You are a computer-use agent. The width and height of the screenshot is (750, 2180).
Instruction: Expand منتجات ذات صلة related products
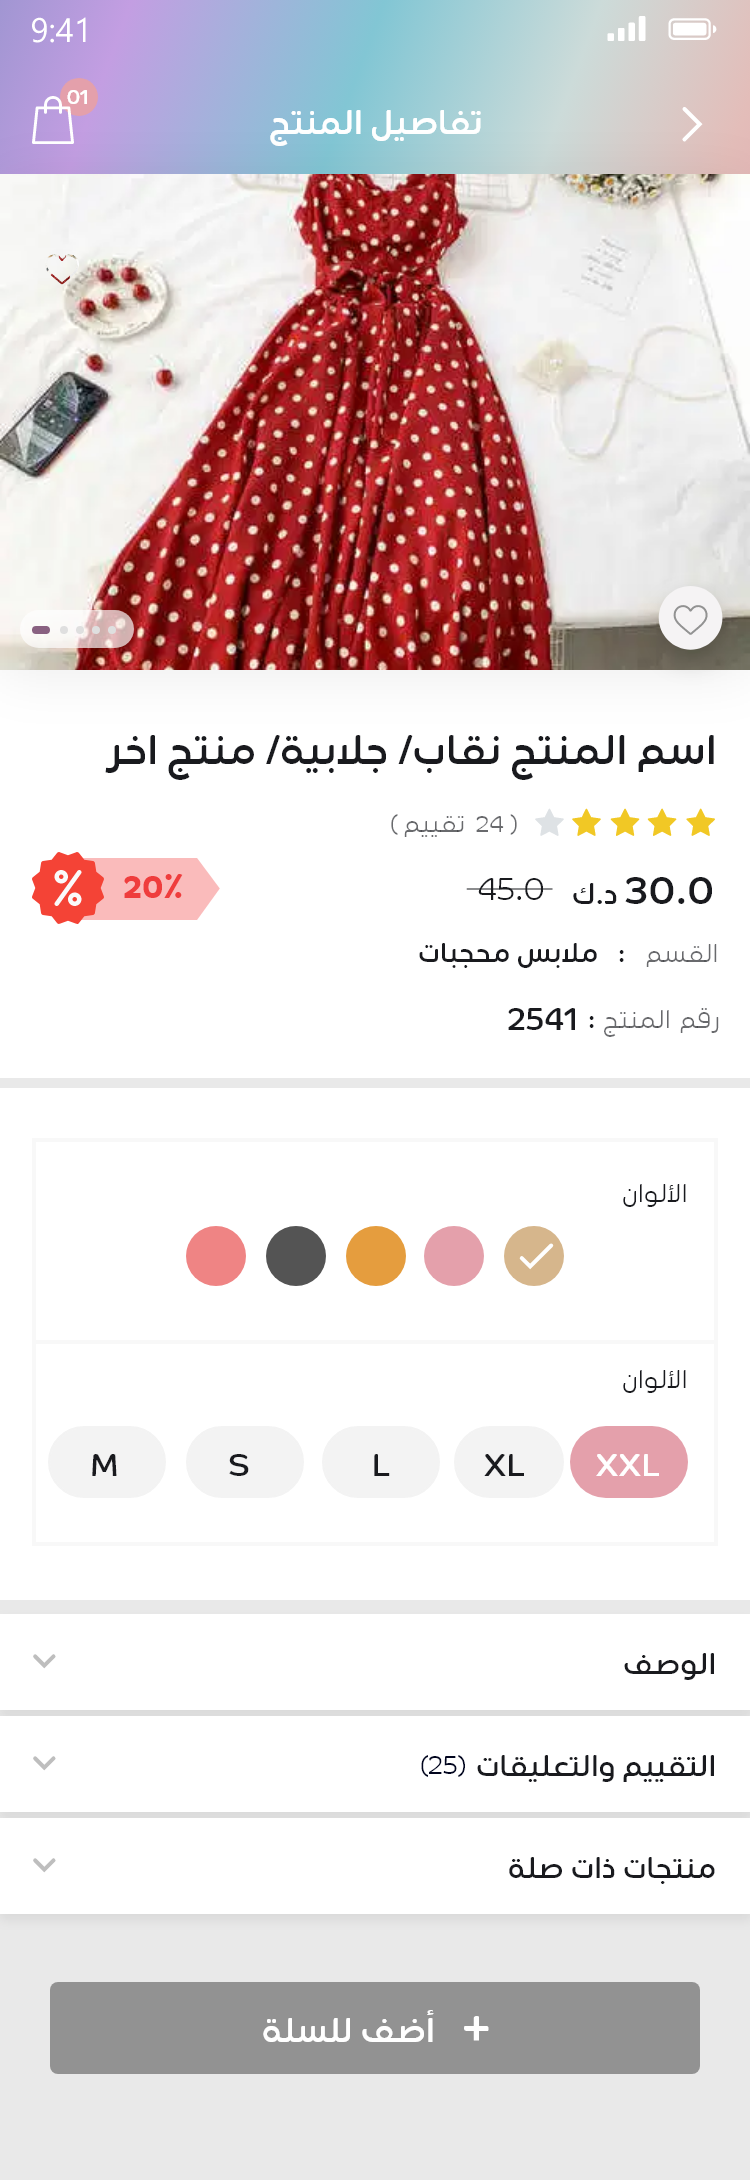(x=375, y=1866)
